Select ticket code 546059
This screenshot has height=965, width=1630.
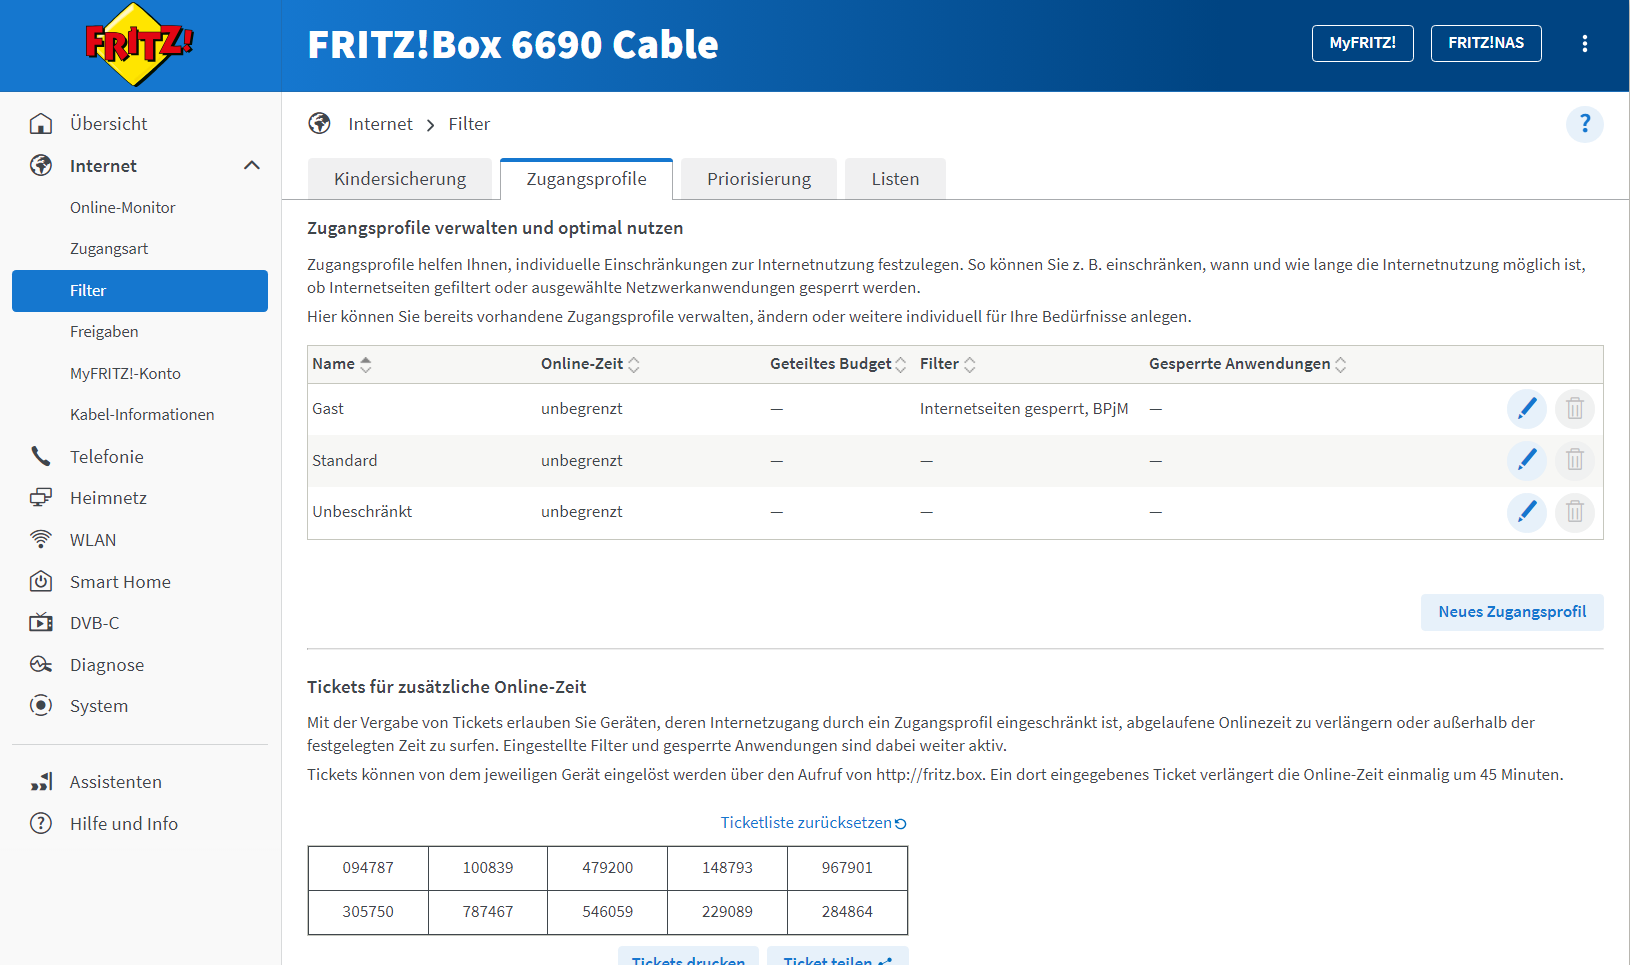(608, 912)
